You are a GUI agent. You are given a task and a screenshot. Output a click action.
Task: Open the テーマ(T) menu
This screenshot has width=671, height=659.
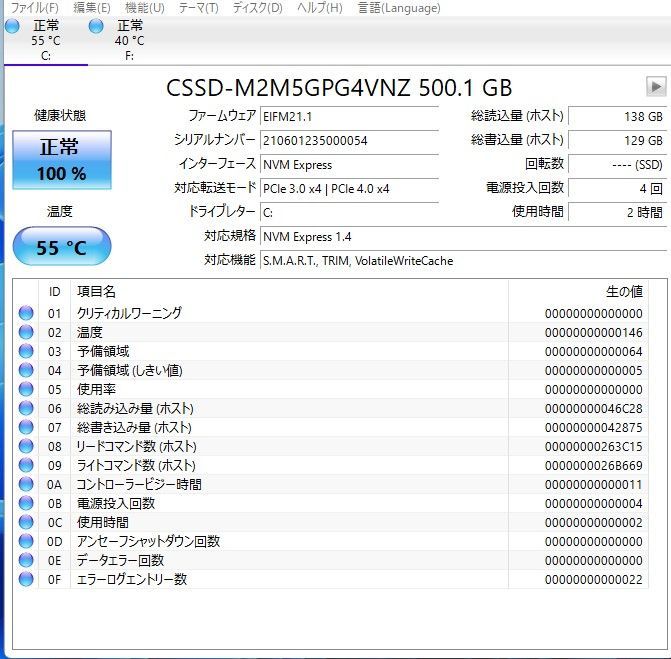(198, 8)
